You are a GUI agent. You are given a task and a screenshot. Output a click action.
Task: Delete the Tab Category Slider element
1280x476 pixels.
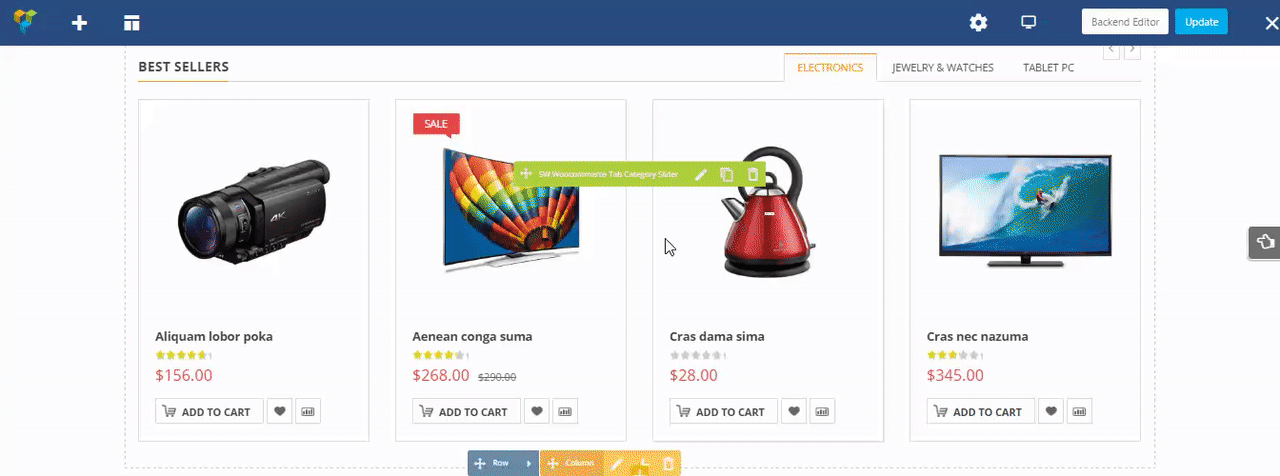pyautogui.click(x=752, y=174)
